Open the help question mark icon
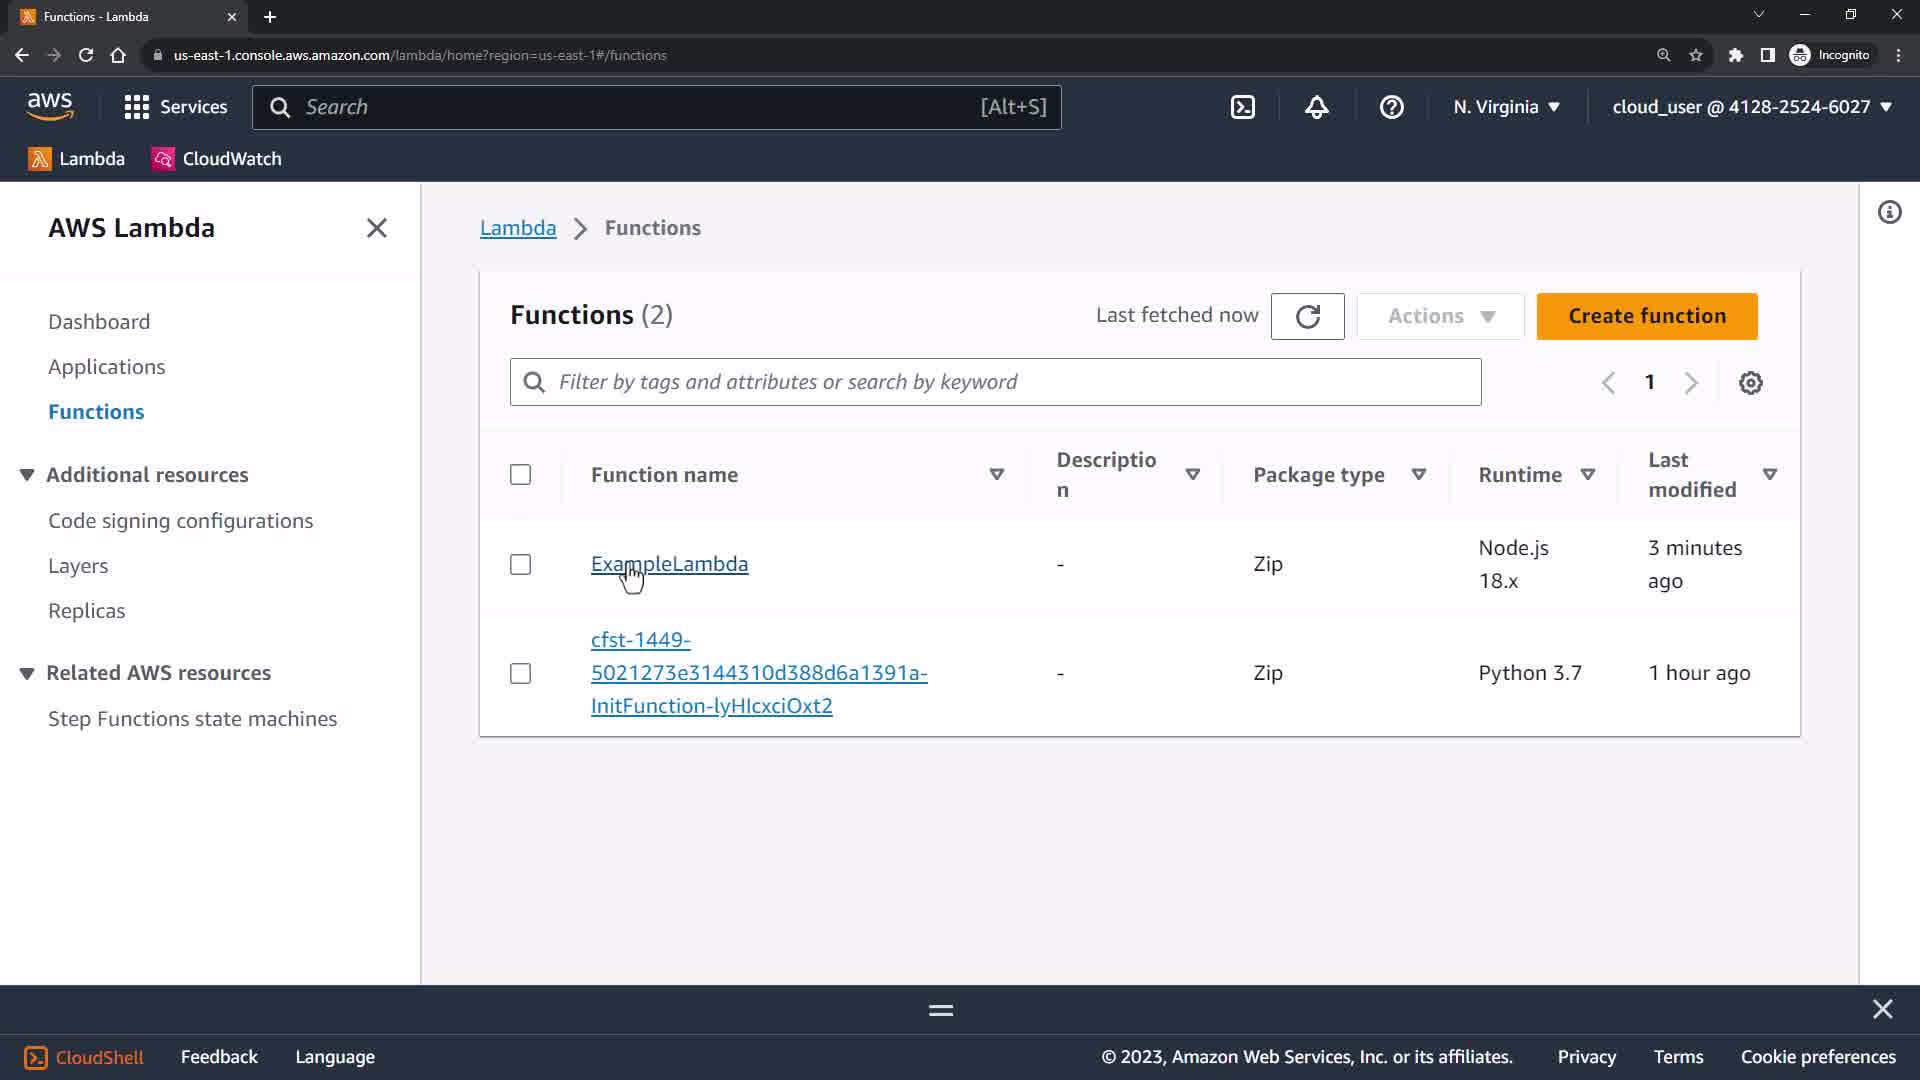This screenshot has height=1080, width=1920. click(1391, 107)
